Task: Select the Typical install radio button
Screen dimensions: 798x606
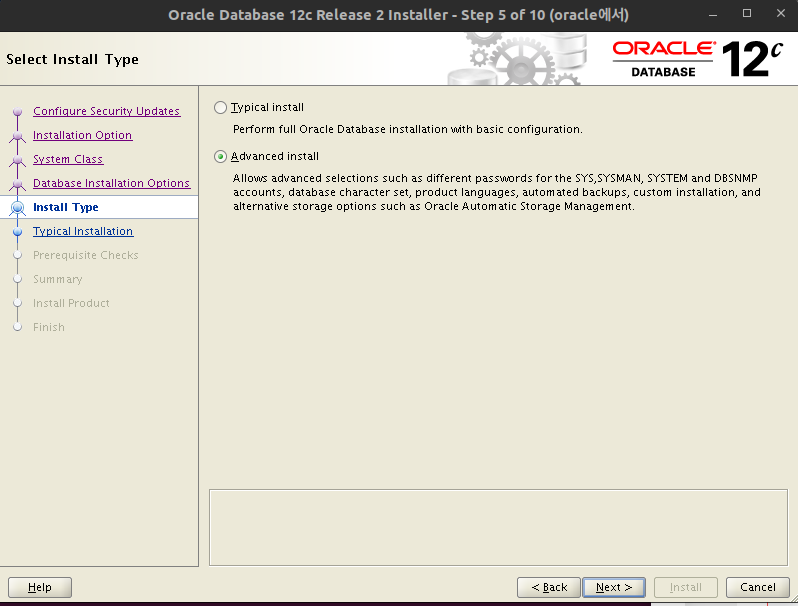Action: coord(220,107)
